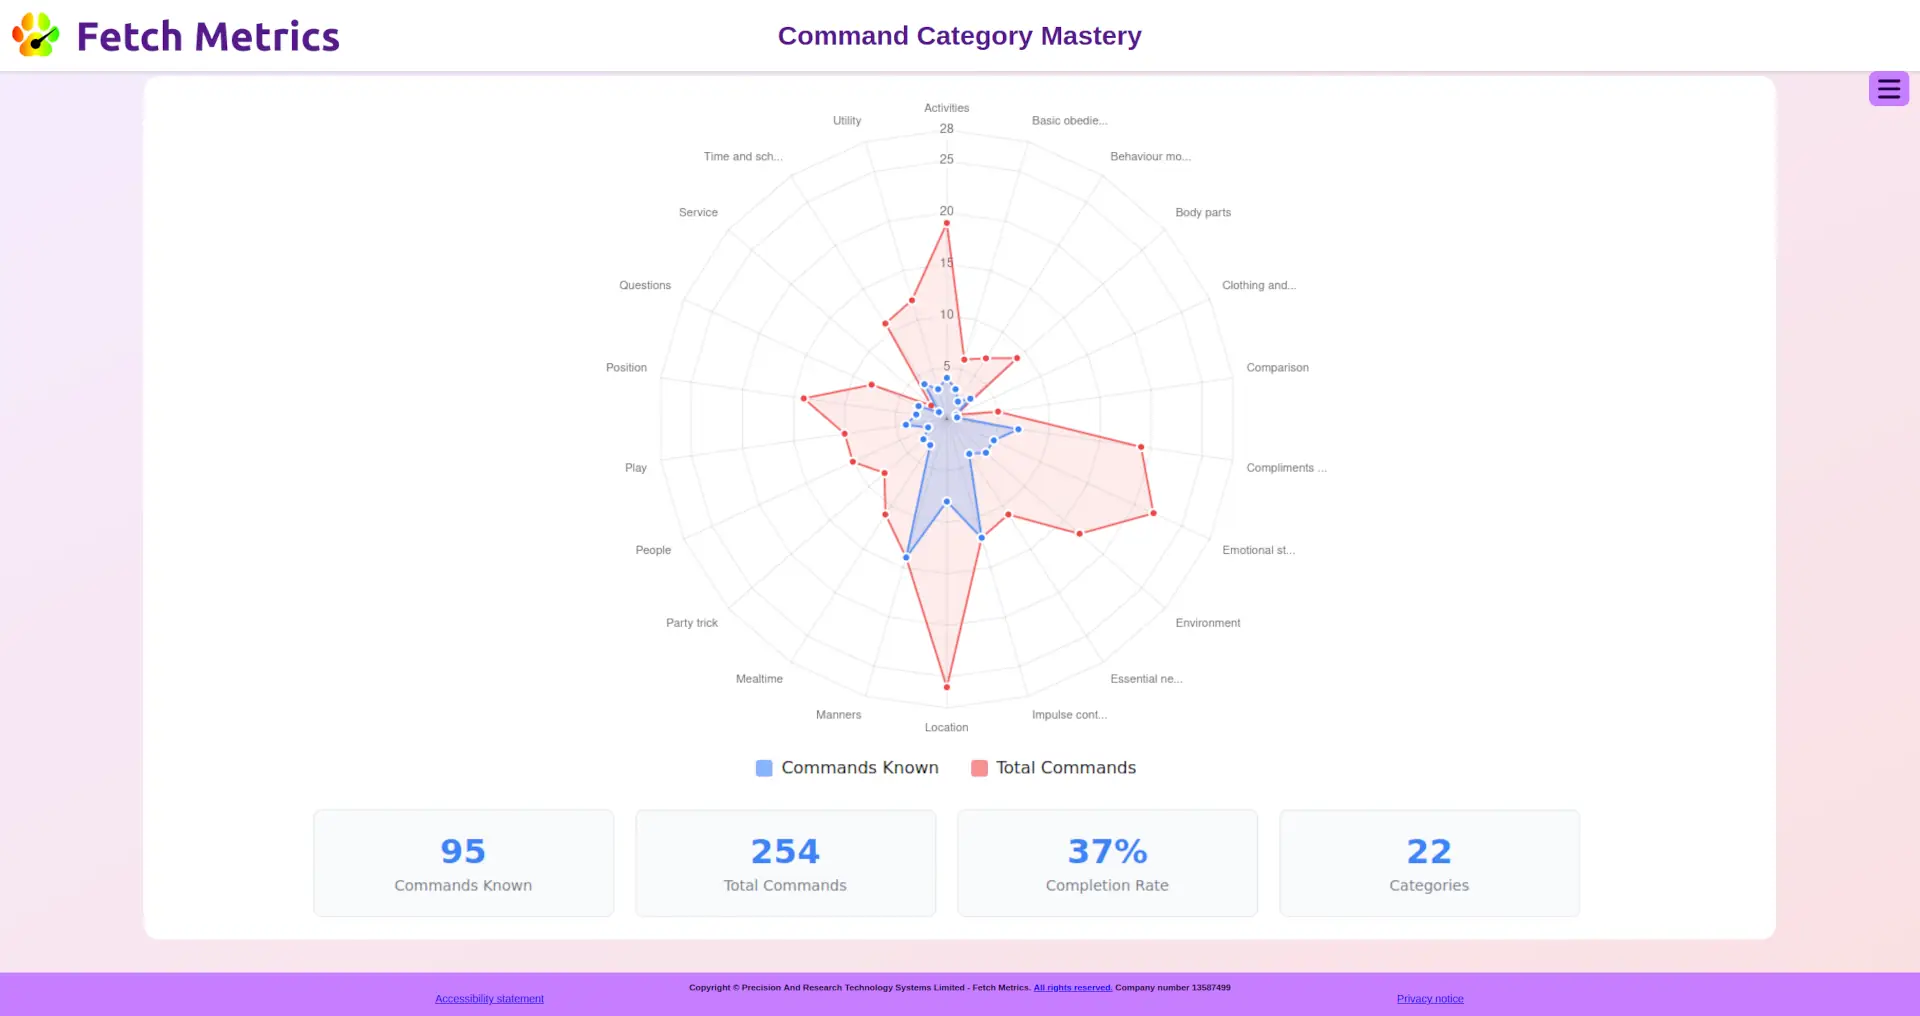This screenshot has height=1016, width=1920.
Task: Select the 95 Commands Known card
Action: pos(463,863)
